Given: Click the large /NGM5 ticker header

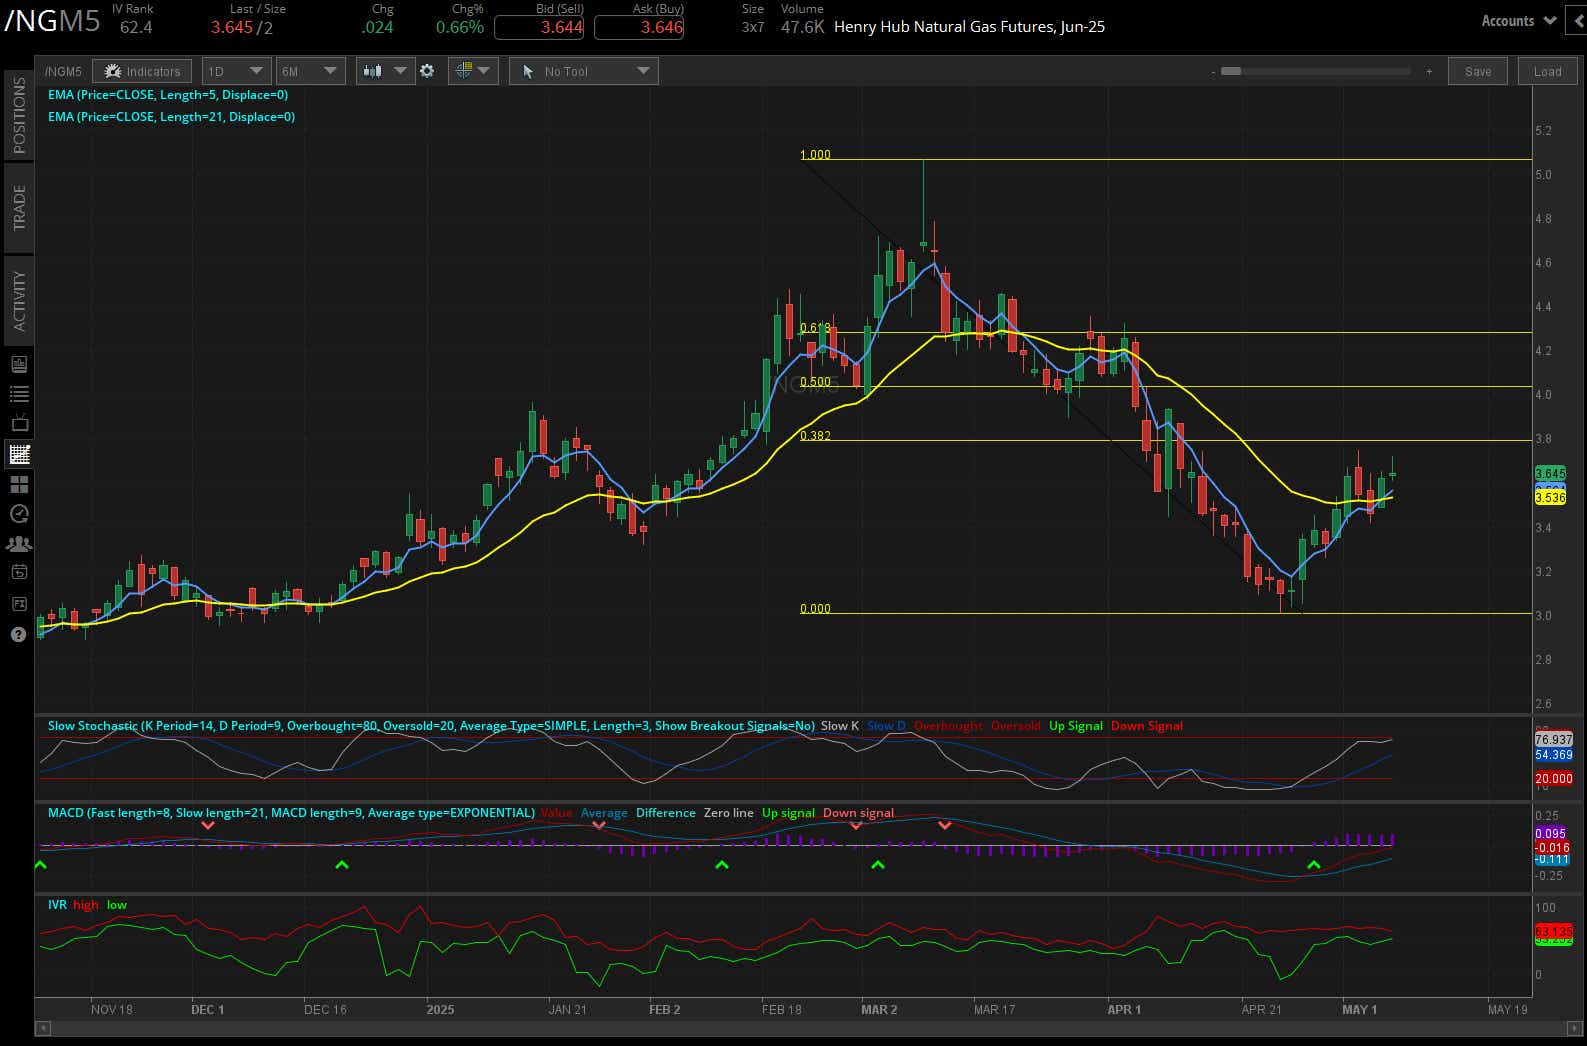Looking at the screenshot, I should point(52,21).
